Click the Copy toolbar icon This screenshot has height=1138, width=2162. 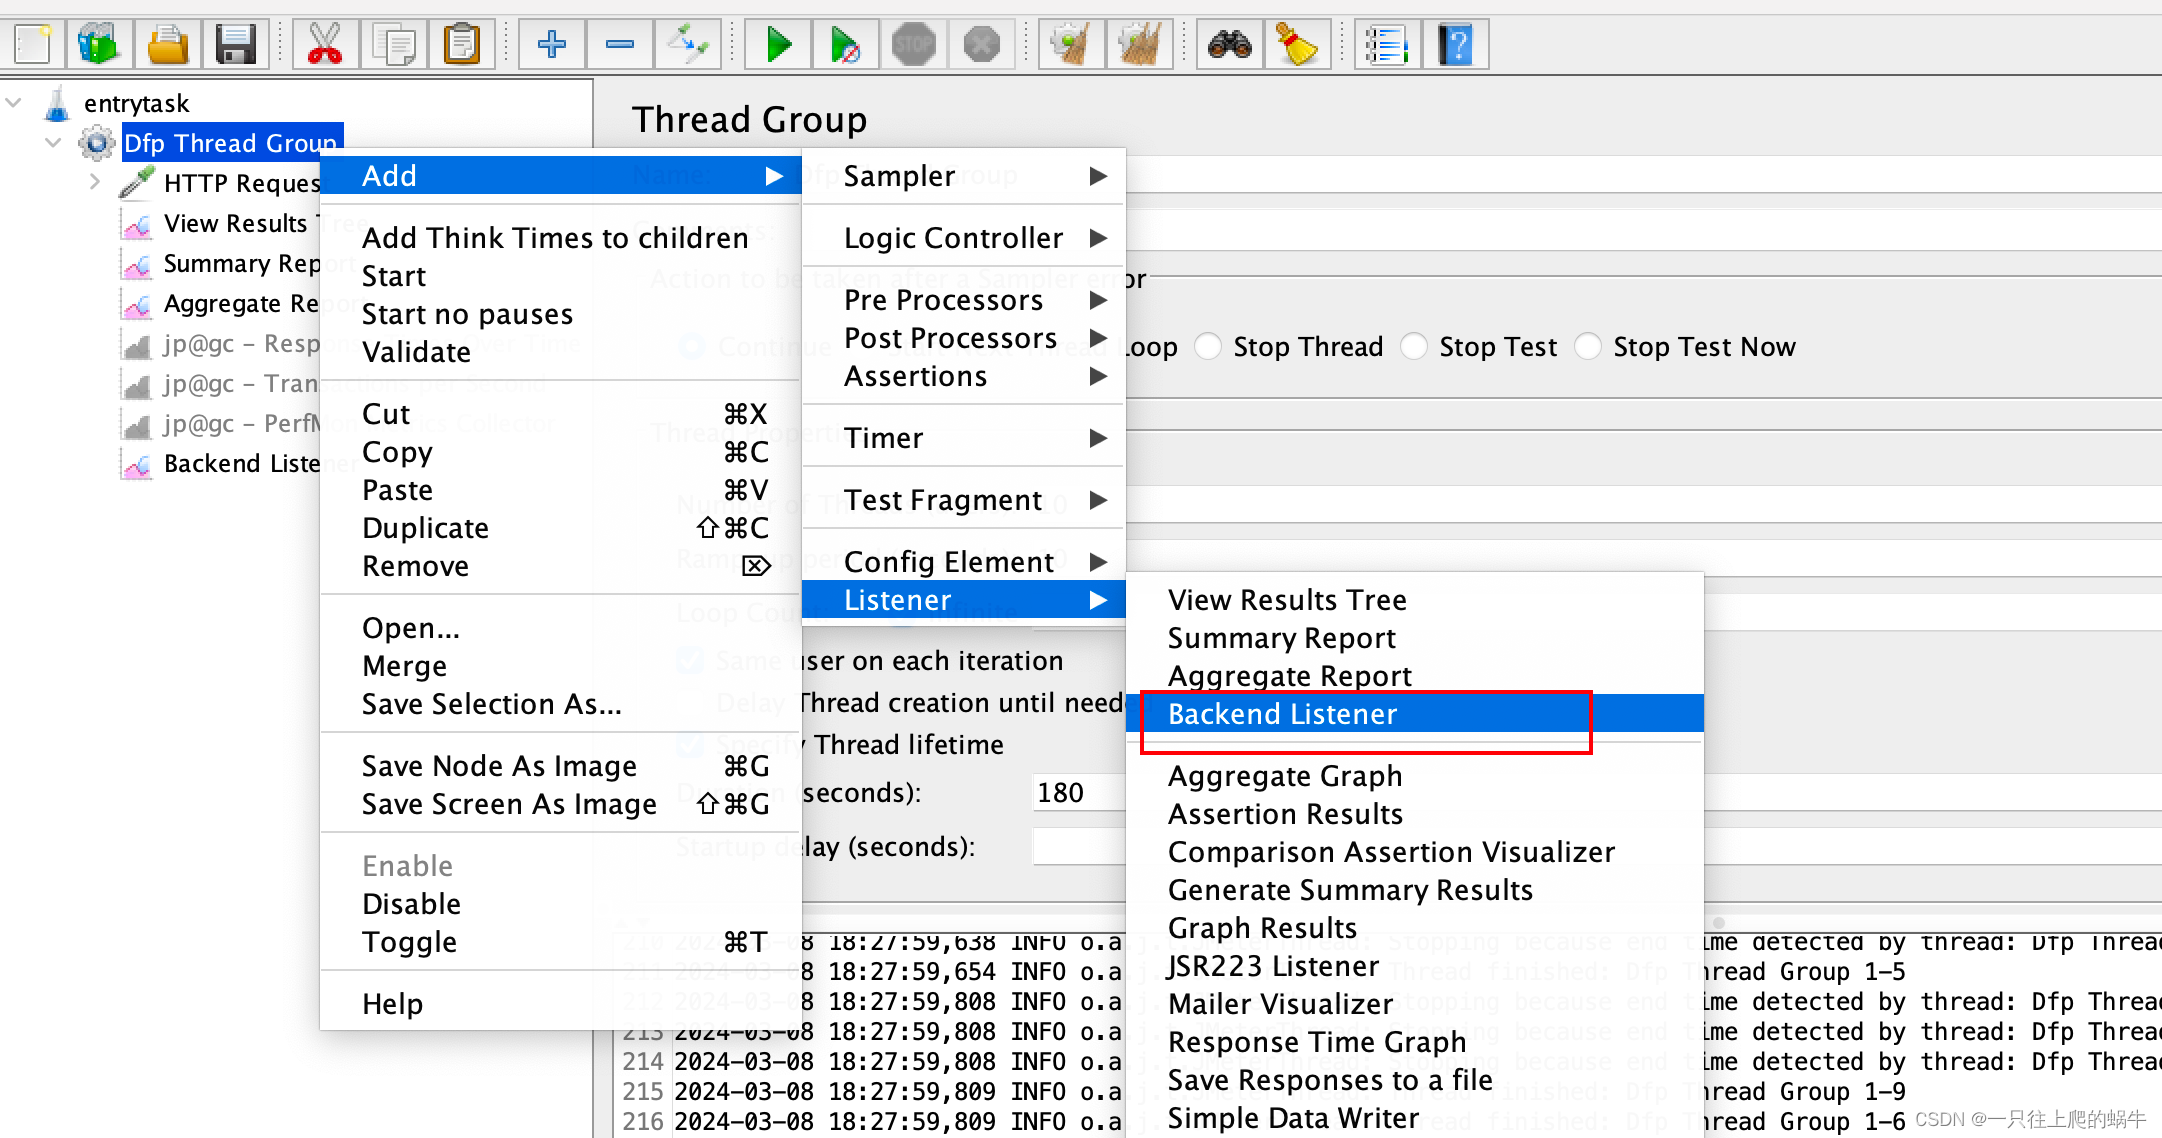point(394,44)
